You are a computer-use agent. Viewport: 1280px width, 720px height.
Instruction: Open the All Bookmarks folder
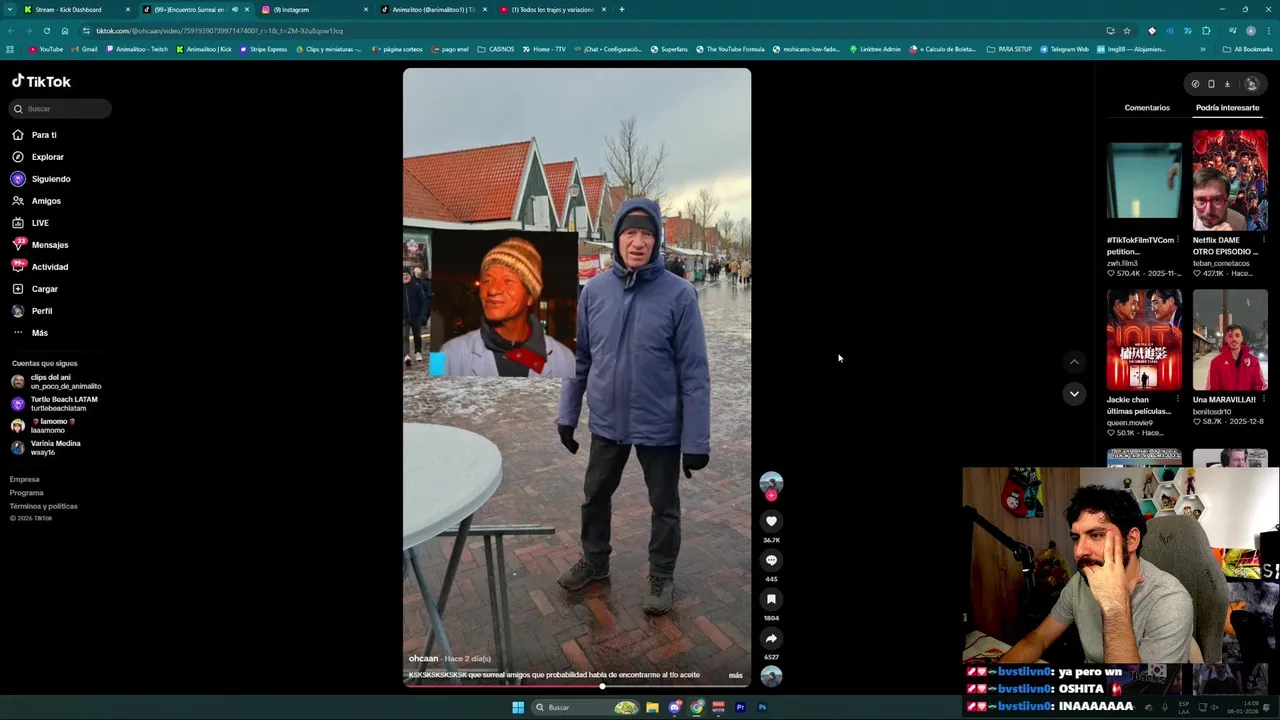pyautogui.click(x=1248, y=49)
